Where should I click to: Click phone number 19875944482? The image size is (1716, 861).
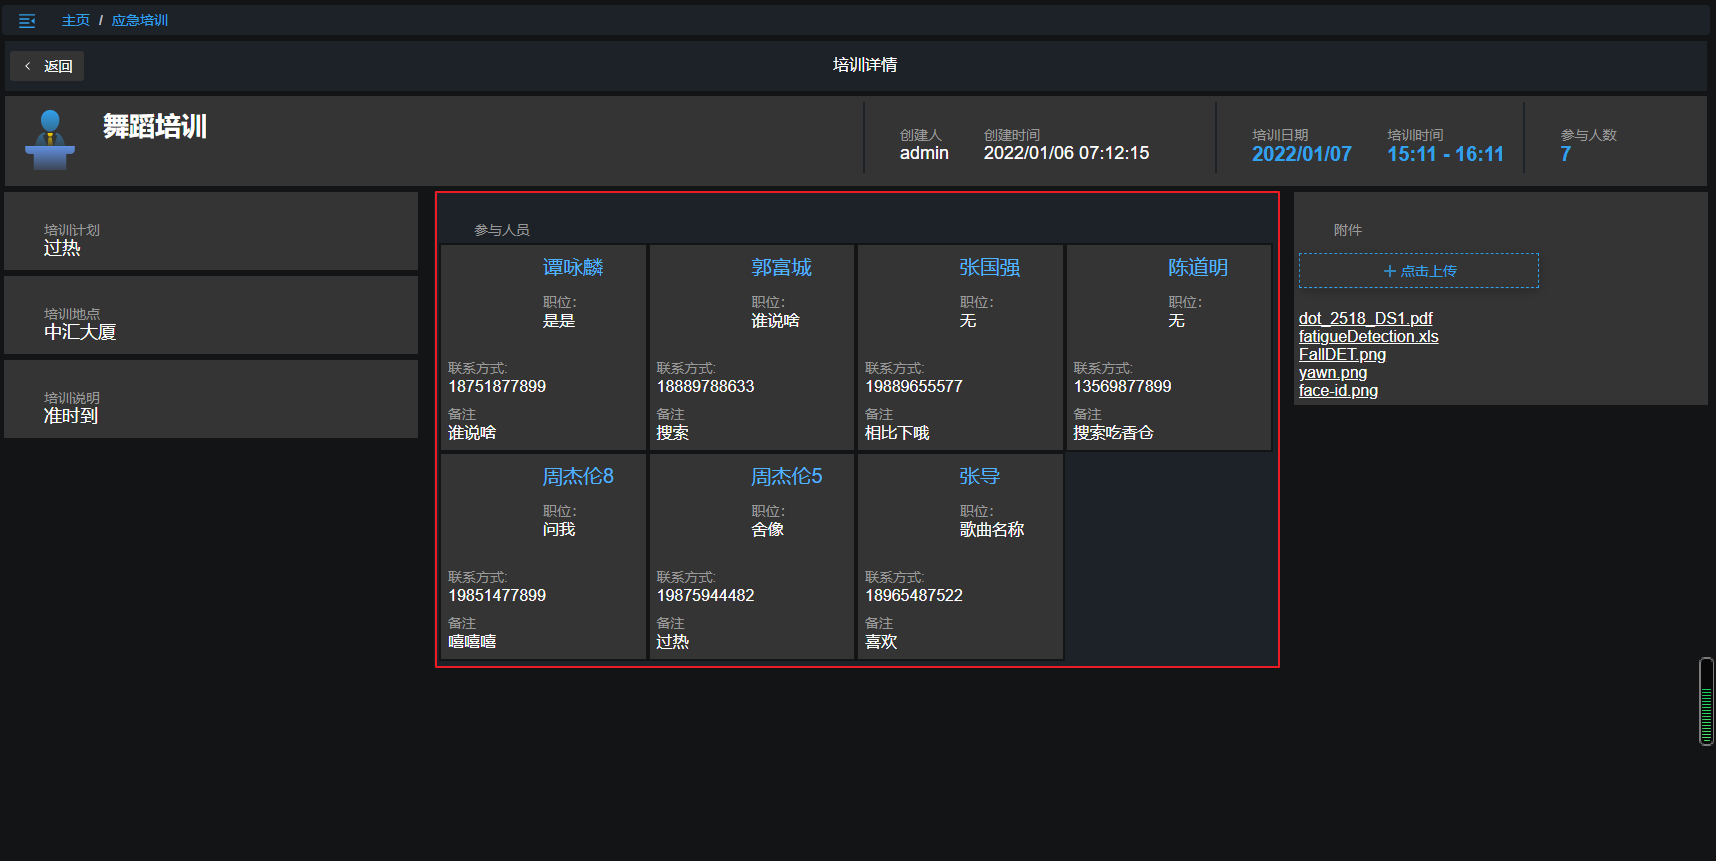pyautogui.click(x=705, y=595)
